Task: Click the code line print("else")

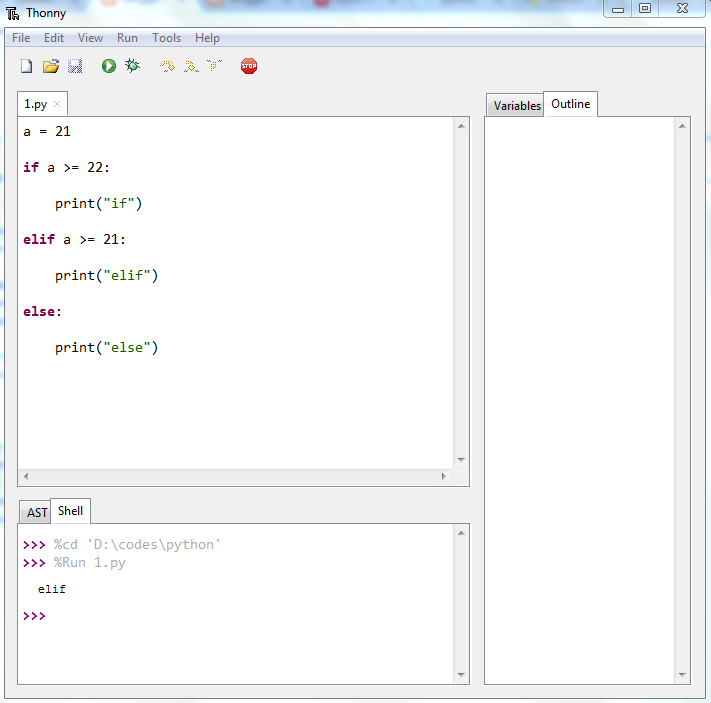Action: (107, 348)
